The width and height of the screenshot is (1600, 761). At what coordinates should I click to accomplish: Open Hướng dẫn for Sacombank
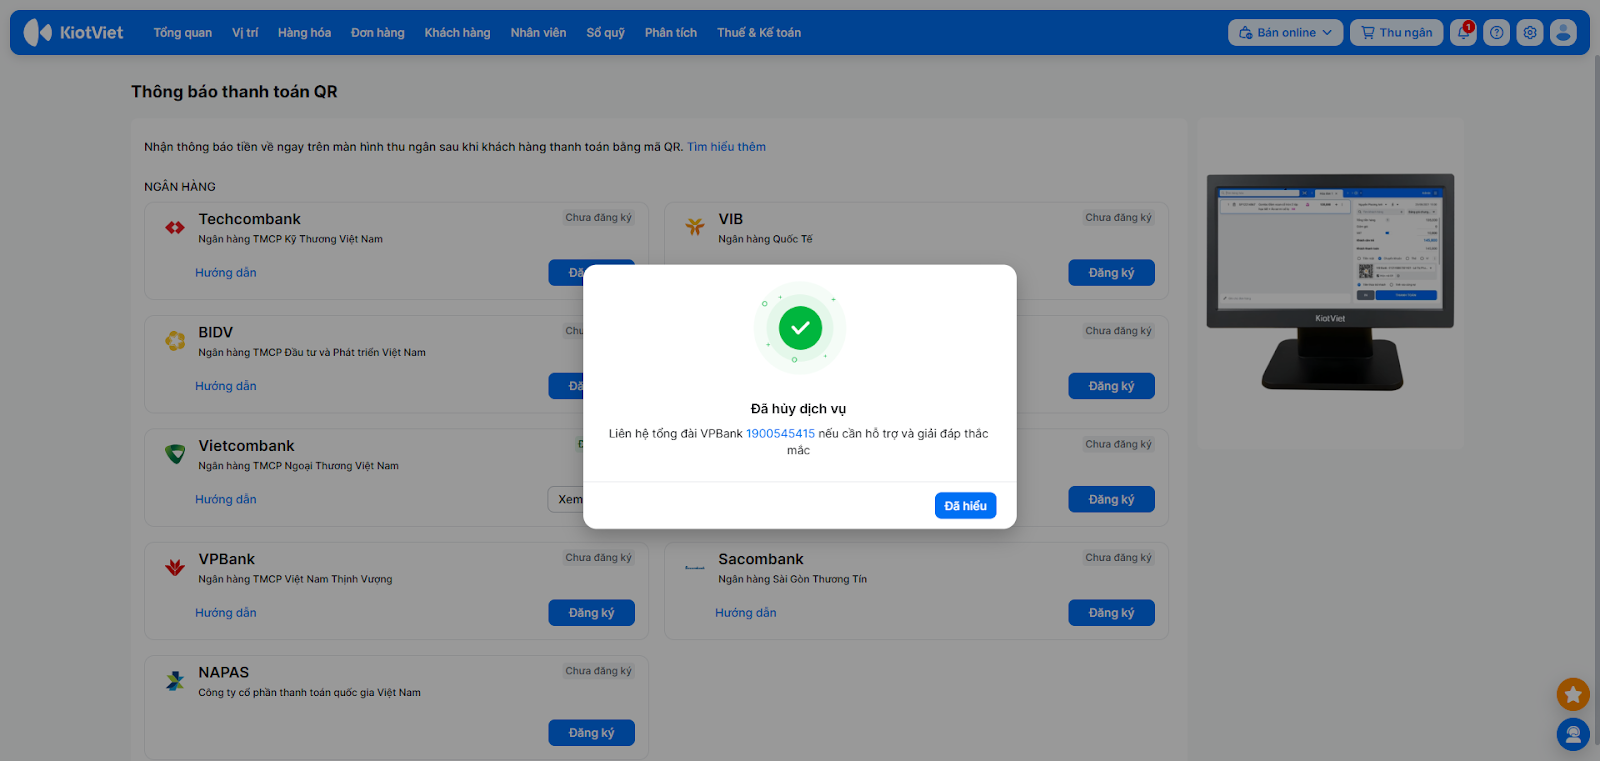[x=746, y=613]
